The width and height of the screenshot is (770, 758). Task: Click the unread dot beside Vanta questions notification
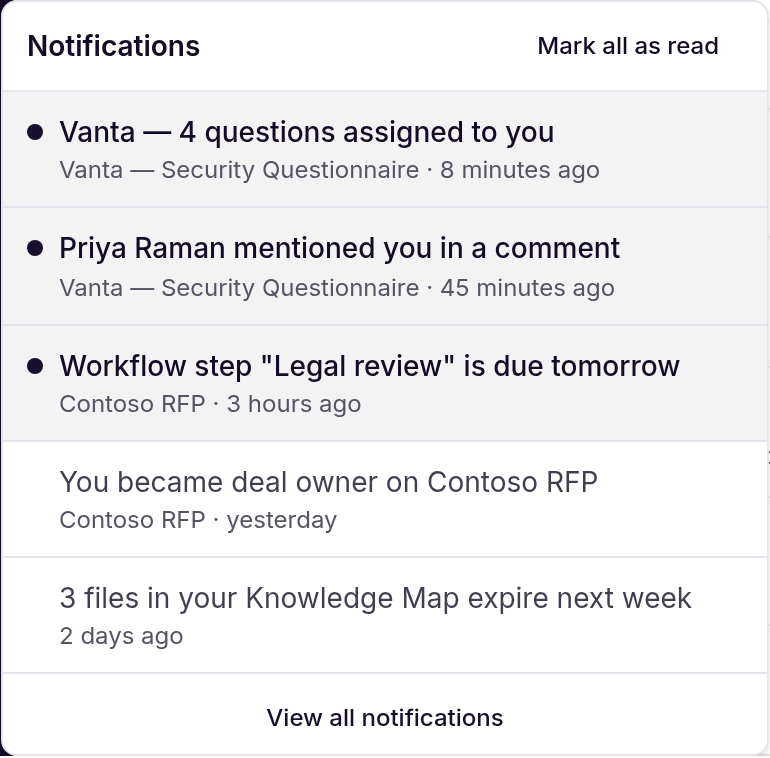click(x=35, y=132)
